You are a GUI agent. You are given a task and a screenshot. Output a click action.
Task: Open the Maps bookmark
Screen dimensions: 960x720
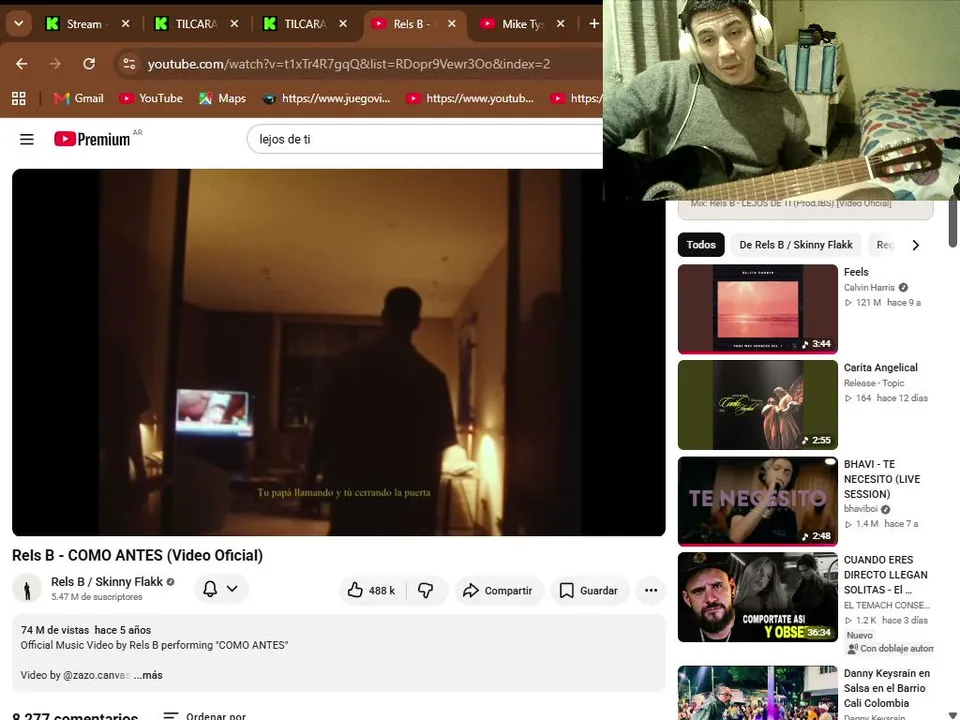[x=222, y=98]
